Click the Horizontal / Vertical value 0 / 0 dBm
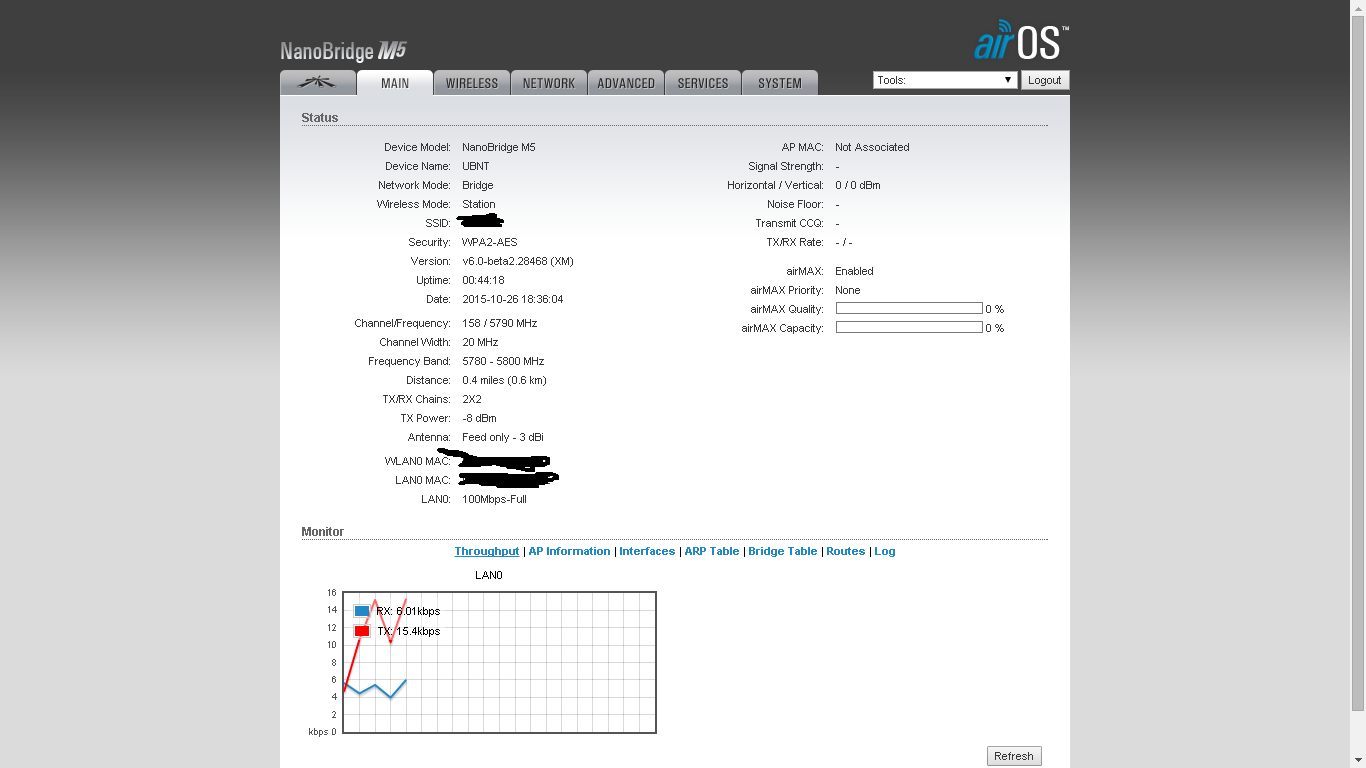Screen dimensions: 1366x768 (858, 185)
